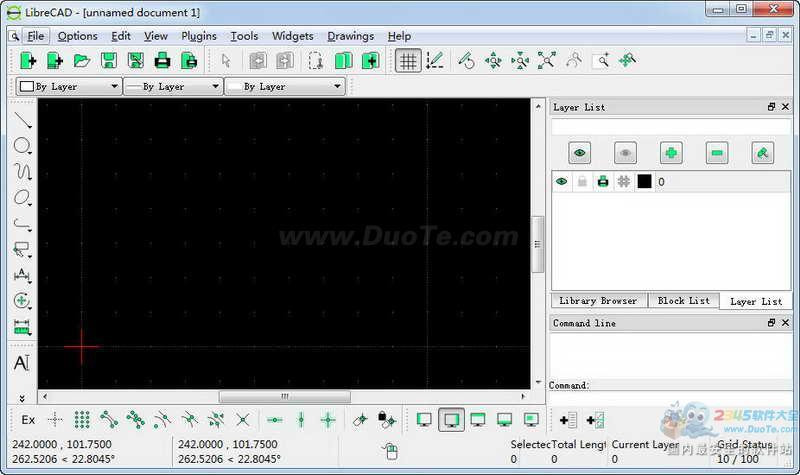Select the Line drawing tool
Viewport: 800px width, 475px height.
22,120
